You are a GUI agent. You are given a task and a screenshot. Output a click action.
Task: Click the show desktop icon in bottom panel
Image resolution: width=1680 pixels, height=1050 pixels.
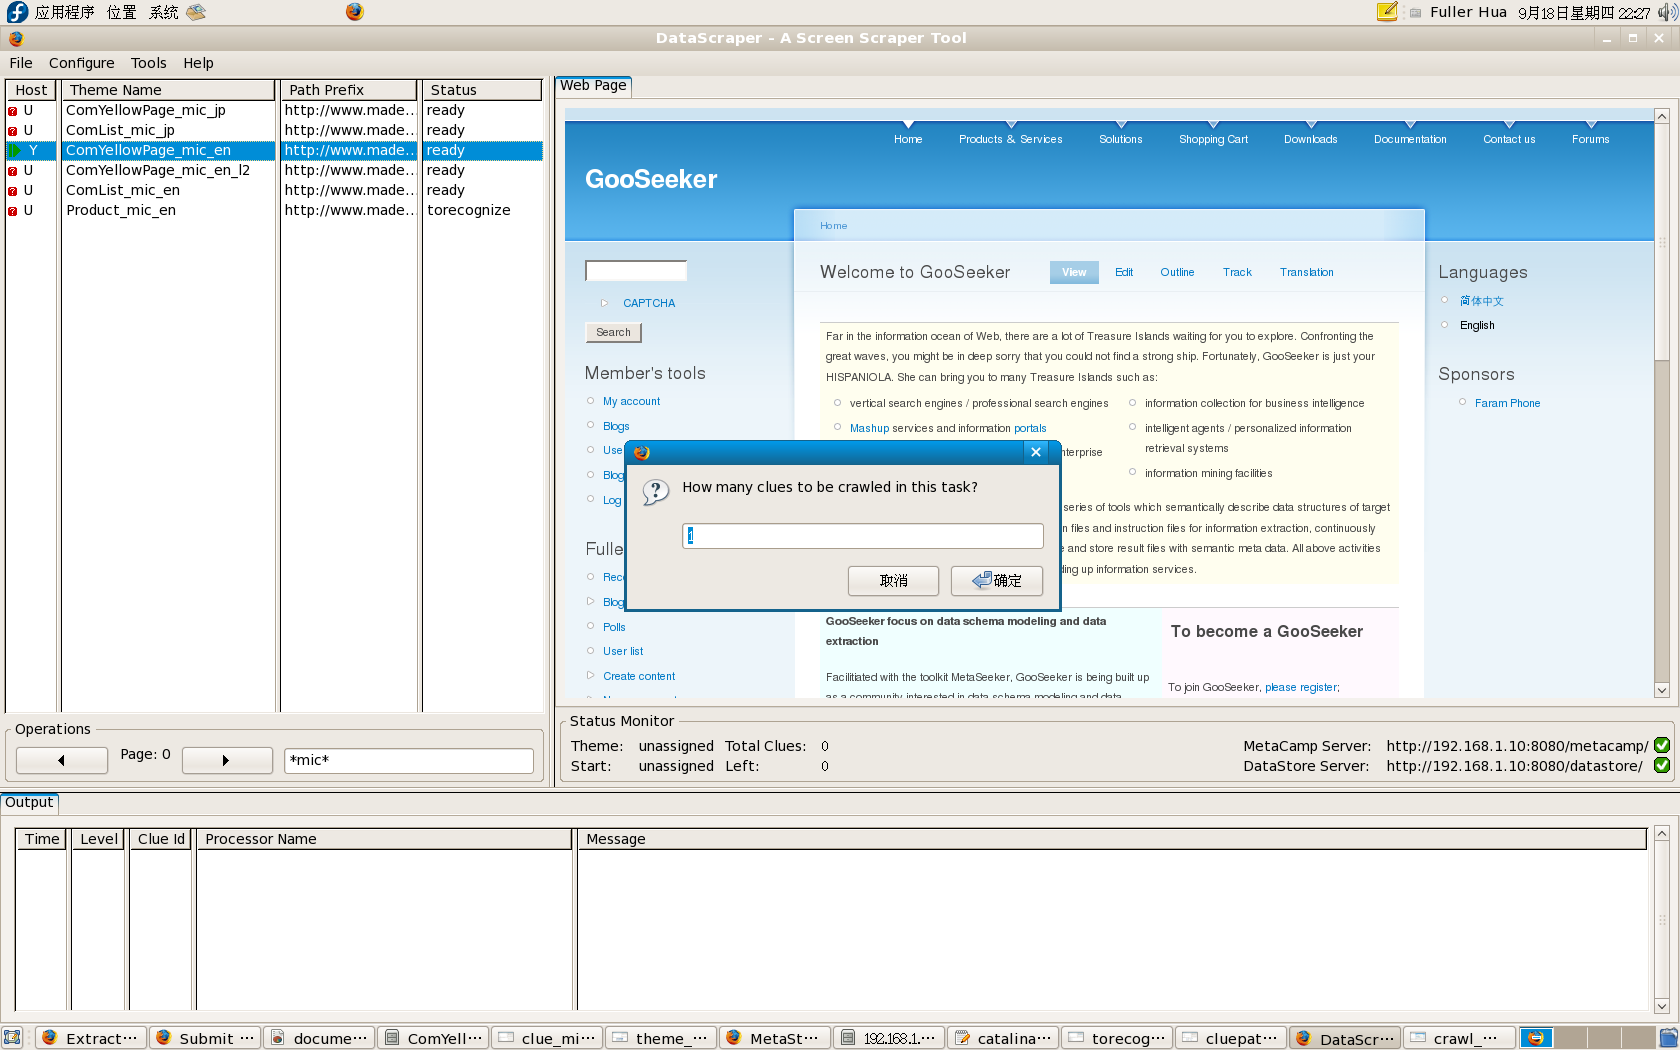(x=12, y=1038)
